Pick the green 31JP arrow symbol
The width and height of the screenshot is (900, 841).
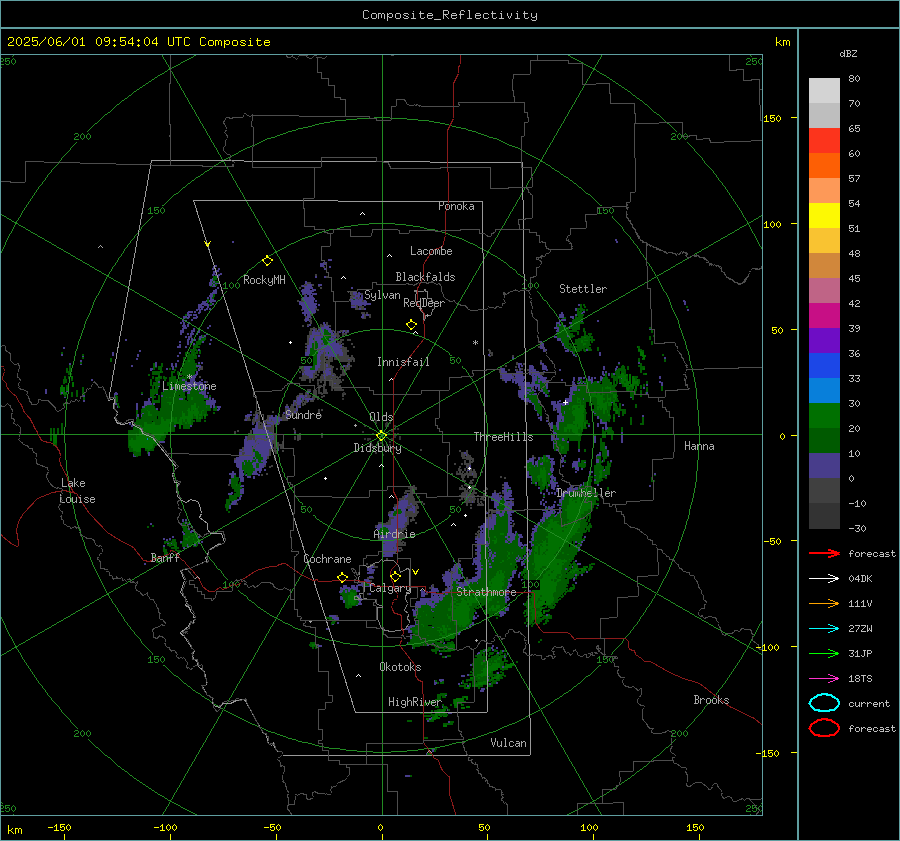coord(824,653)
